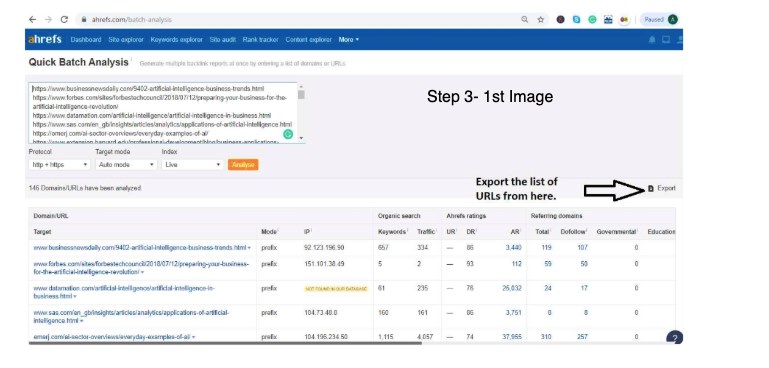Open Site audit
Screen dimensions: 769x368
coord(223,40)
